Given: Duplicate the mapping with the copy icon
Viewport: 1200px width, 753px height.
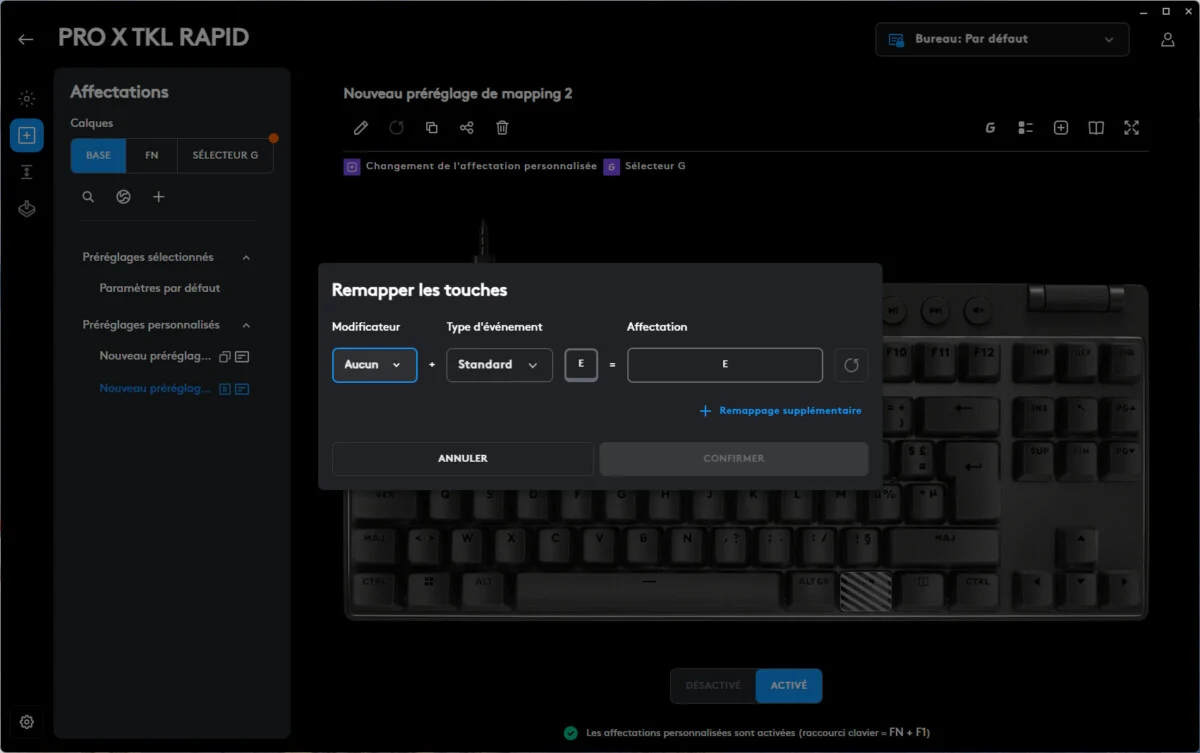Looking at the screenshot, I should pyautogui.click(x=432, y=128).
